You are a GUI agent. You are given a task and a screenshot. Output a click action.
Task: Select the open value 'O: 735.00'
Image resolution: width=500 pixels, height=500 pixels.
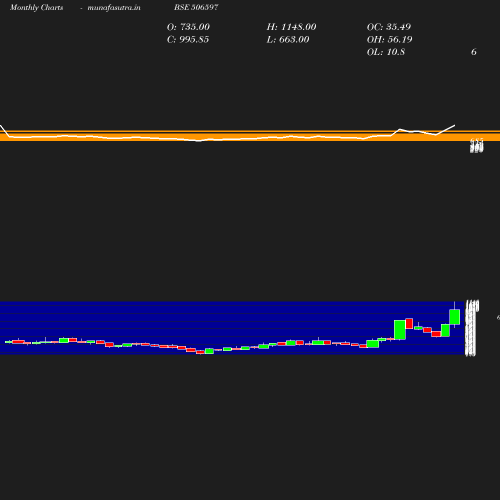point(188,27)
